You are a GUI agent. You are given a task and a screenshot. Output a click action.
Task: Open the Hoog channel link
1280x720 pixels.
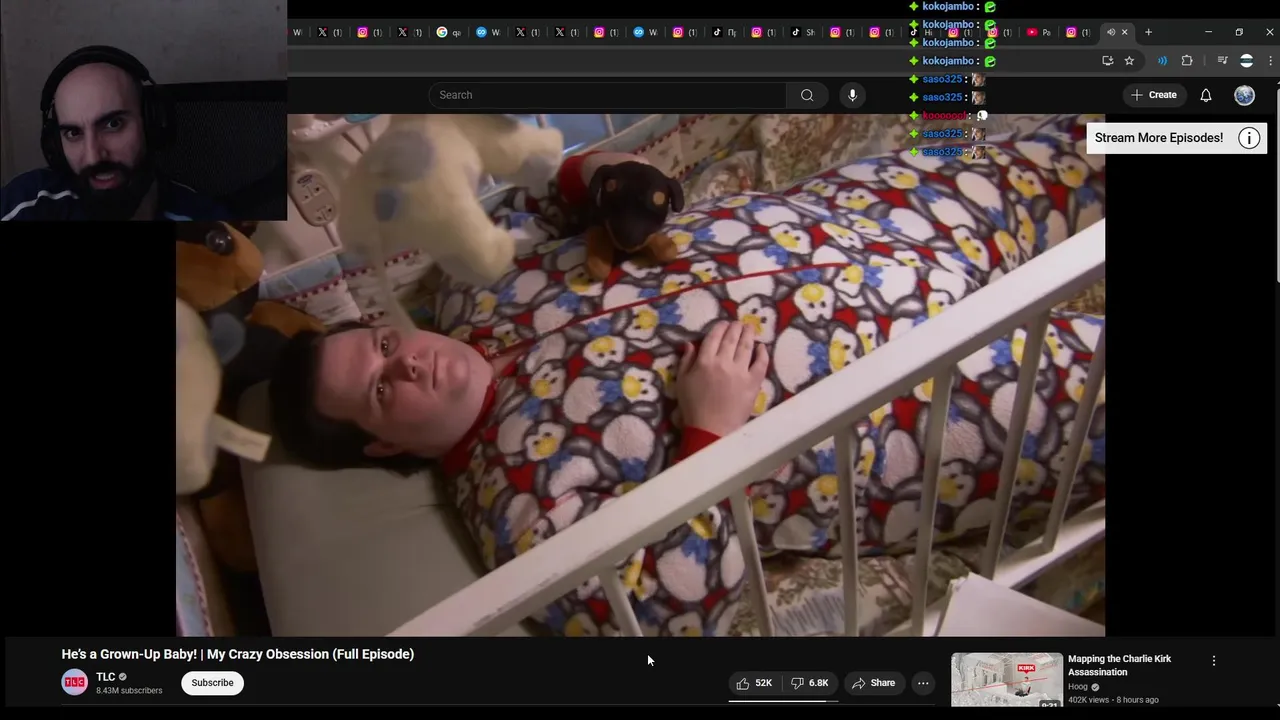pyautogui.click(x=1077, y=687)
